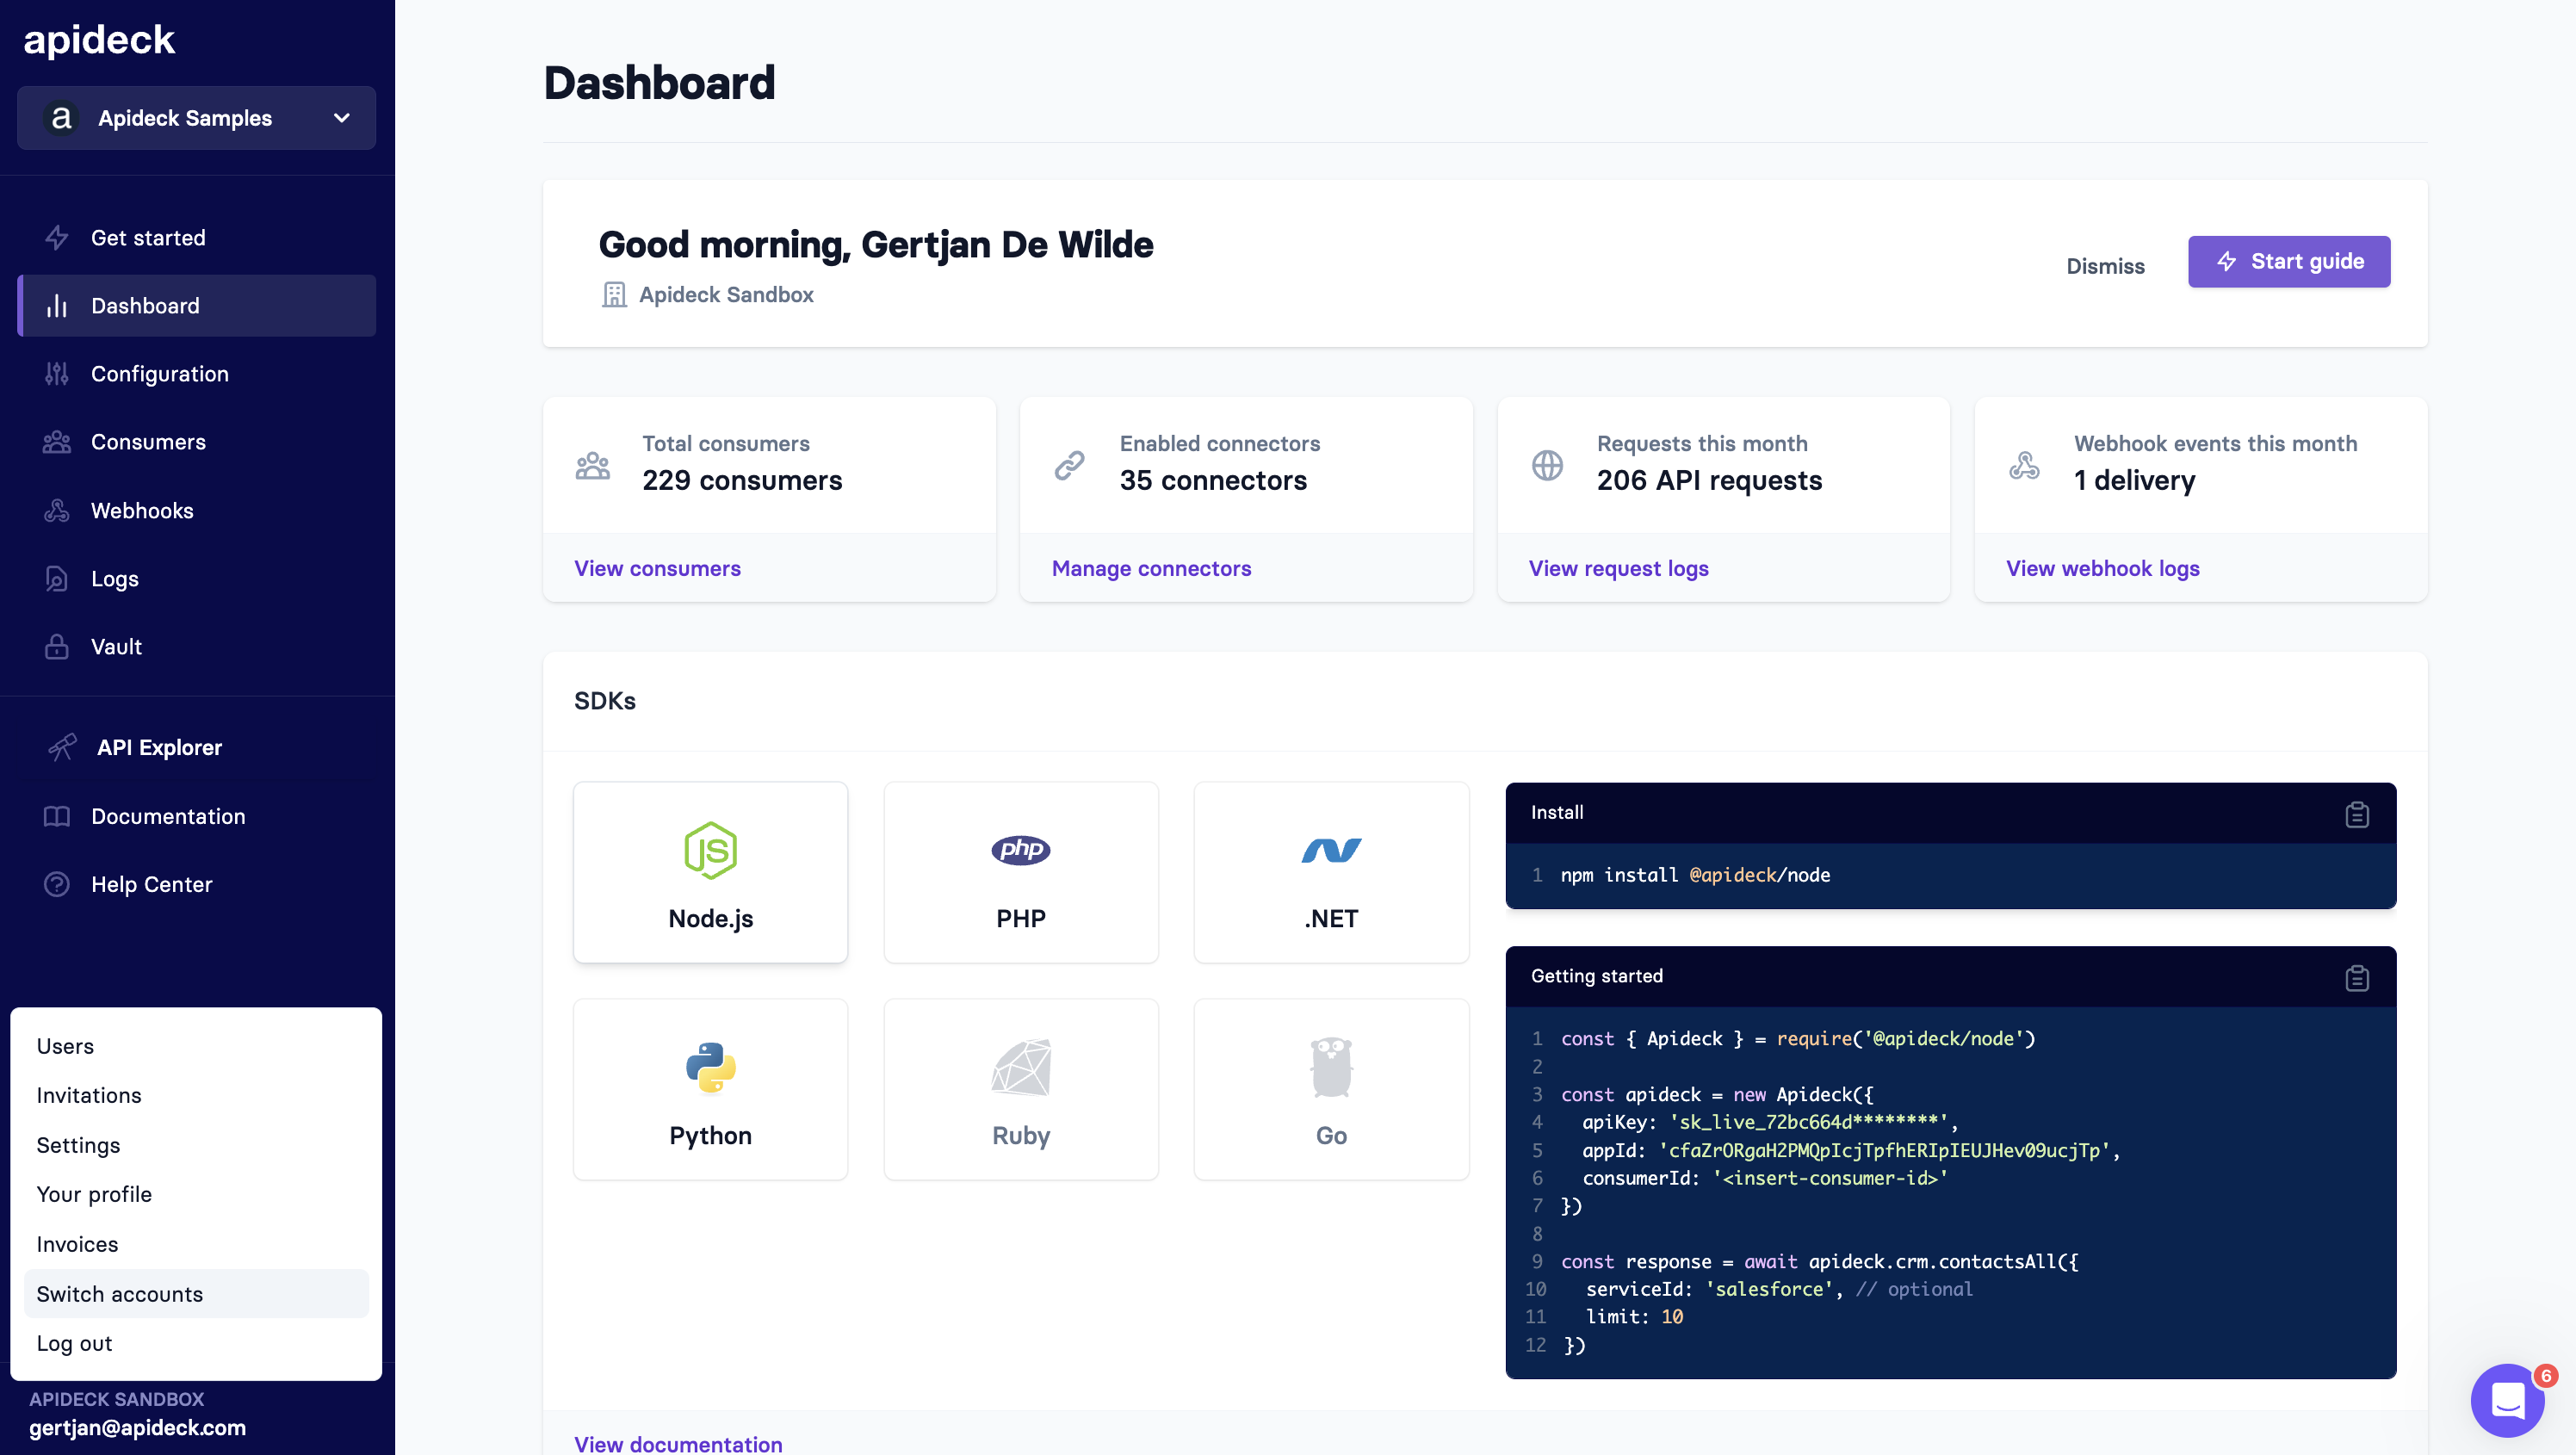This screenshot has height=1455, width=2576.
Task: Copy the Getting started code snippet
Action: (x=2357, y=978)
